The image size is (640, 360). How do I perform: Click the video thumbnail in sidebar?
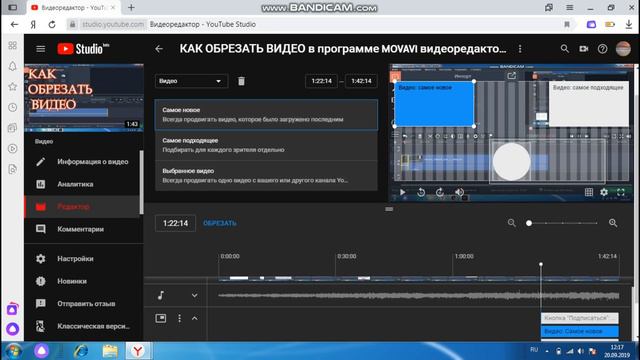pyautogui.click(x=84, y=98)
